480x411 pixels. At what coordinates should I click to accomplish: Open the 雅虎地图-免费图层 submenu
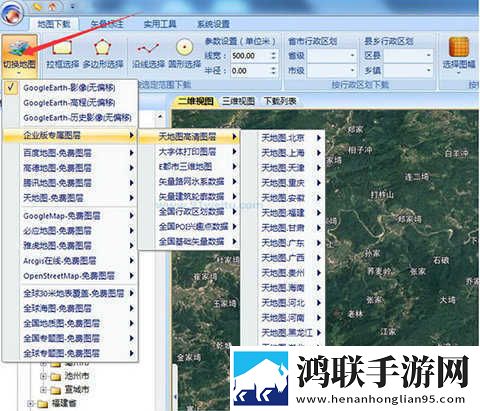pos(70,246)
